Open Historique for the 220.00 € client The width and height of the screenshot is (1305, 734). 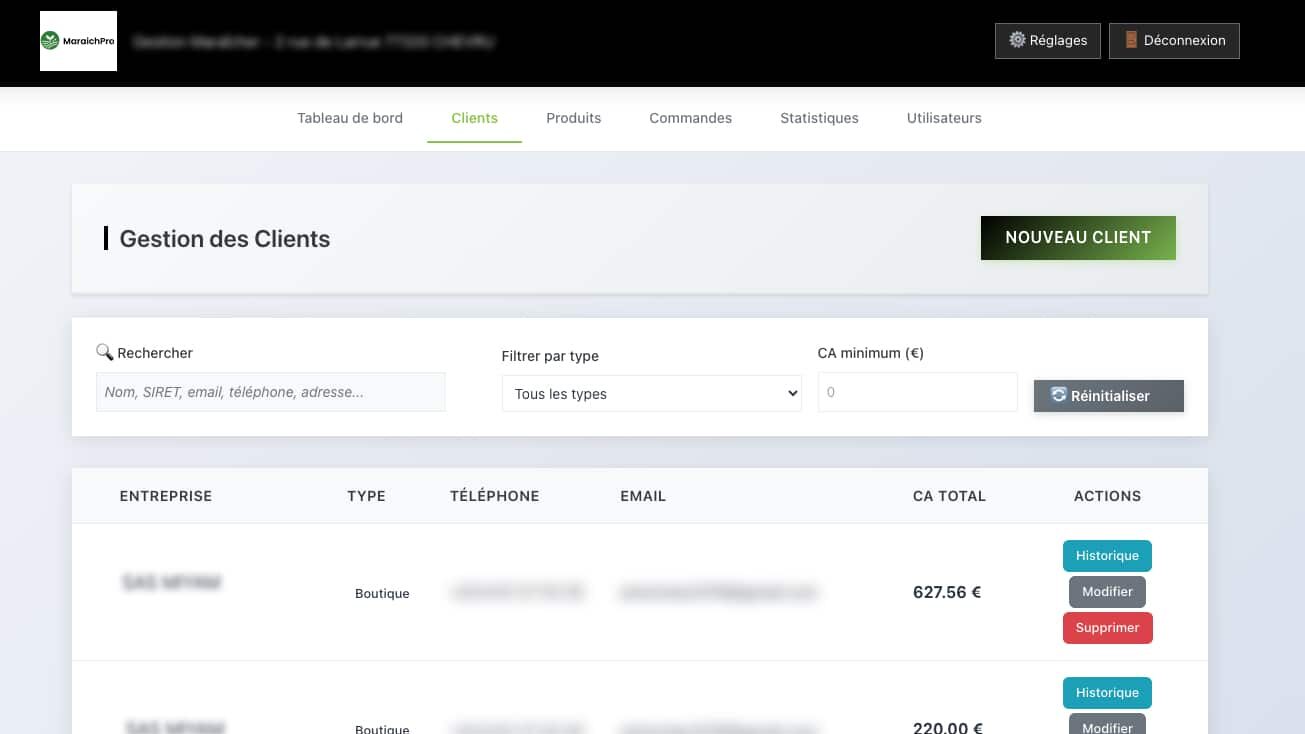pos(1107,693)
